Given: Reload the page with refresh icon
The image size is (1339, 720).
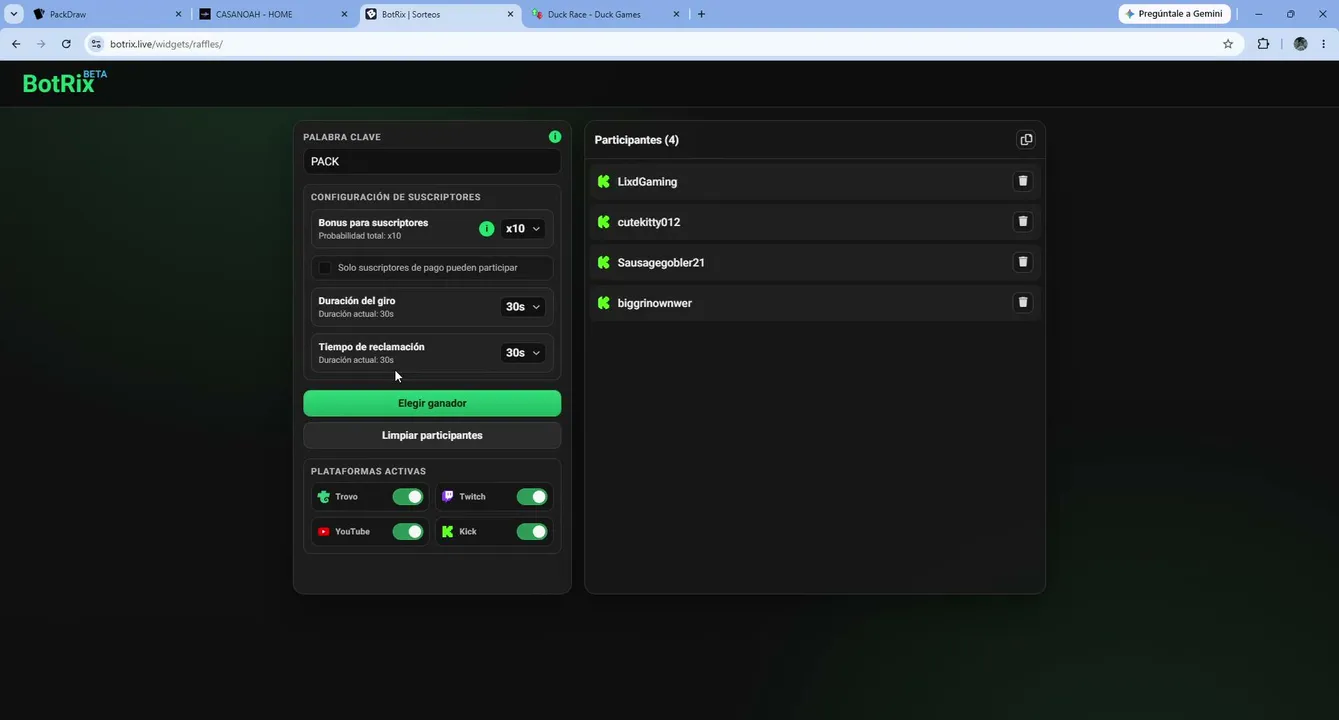Looking at the screenshot, I should [66, 44].
